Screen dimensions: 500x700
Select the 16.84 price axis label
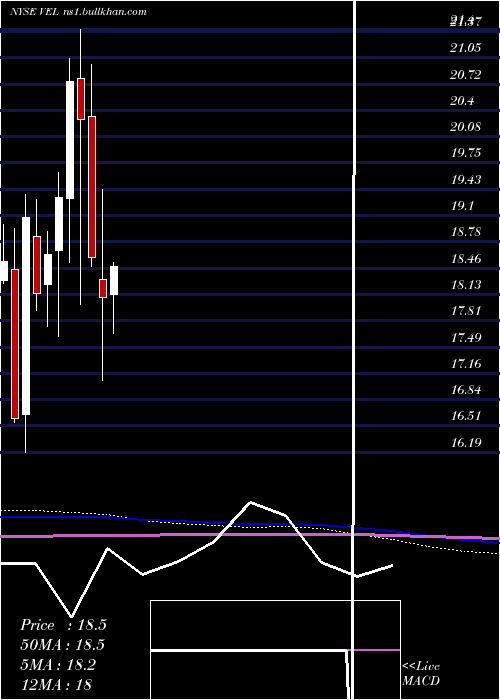point(466,390)
